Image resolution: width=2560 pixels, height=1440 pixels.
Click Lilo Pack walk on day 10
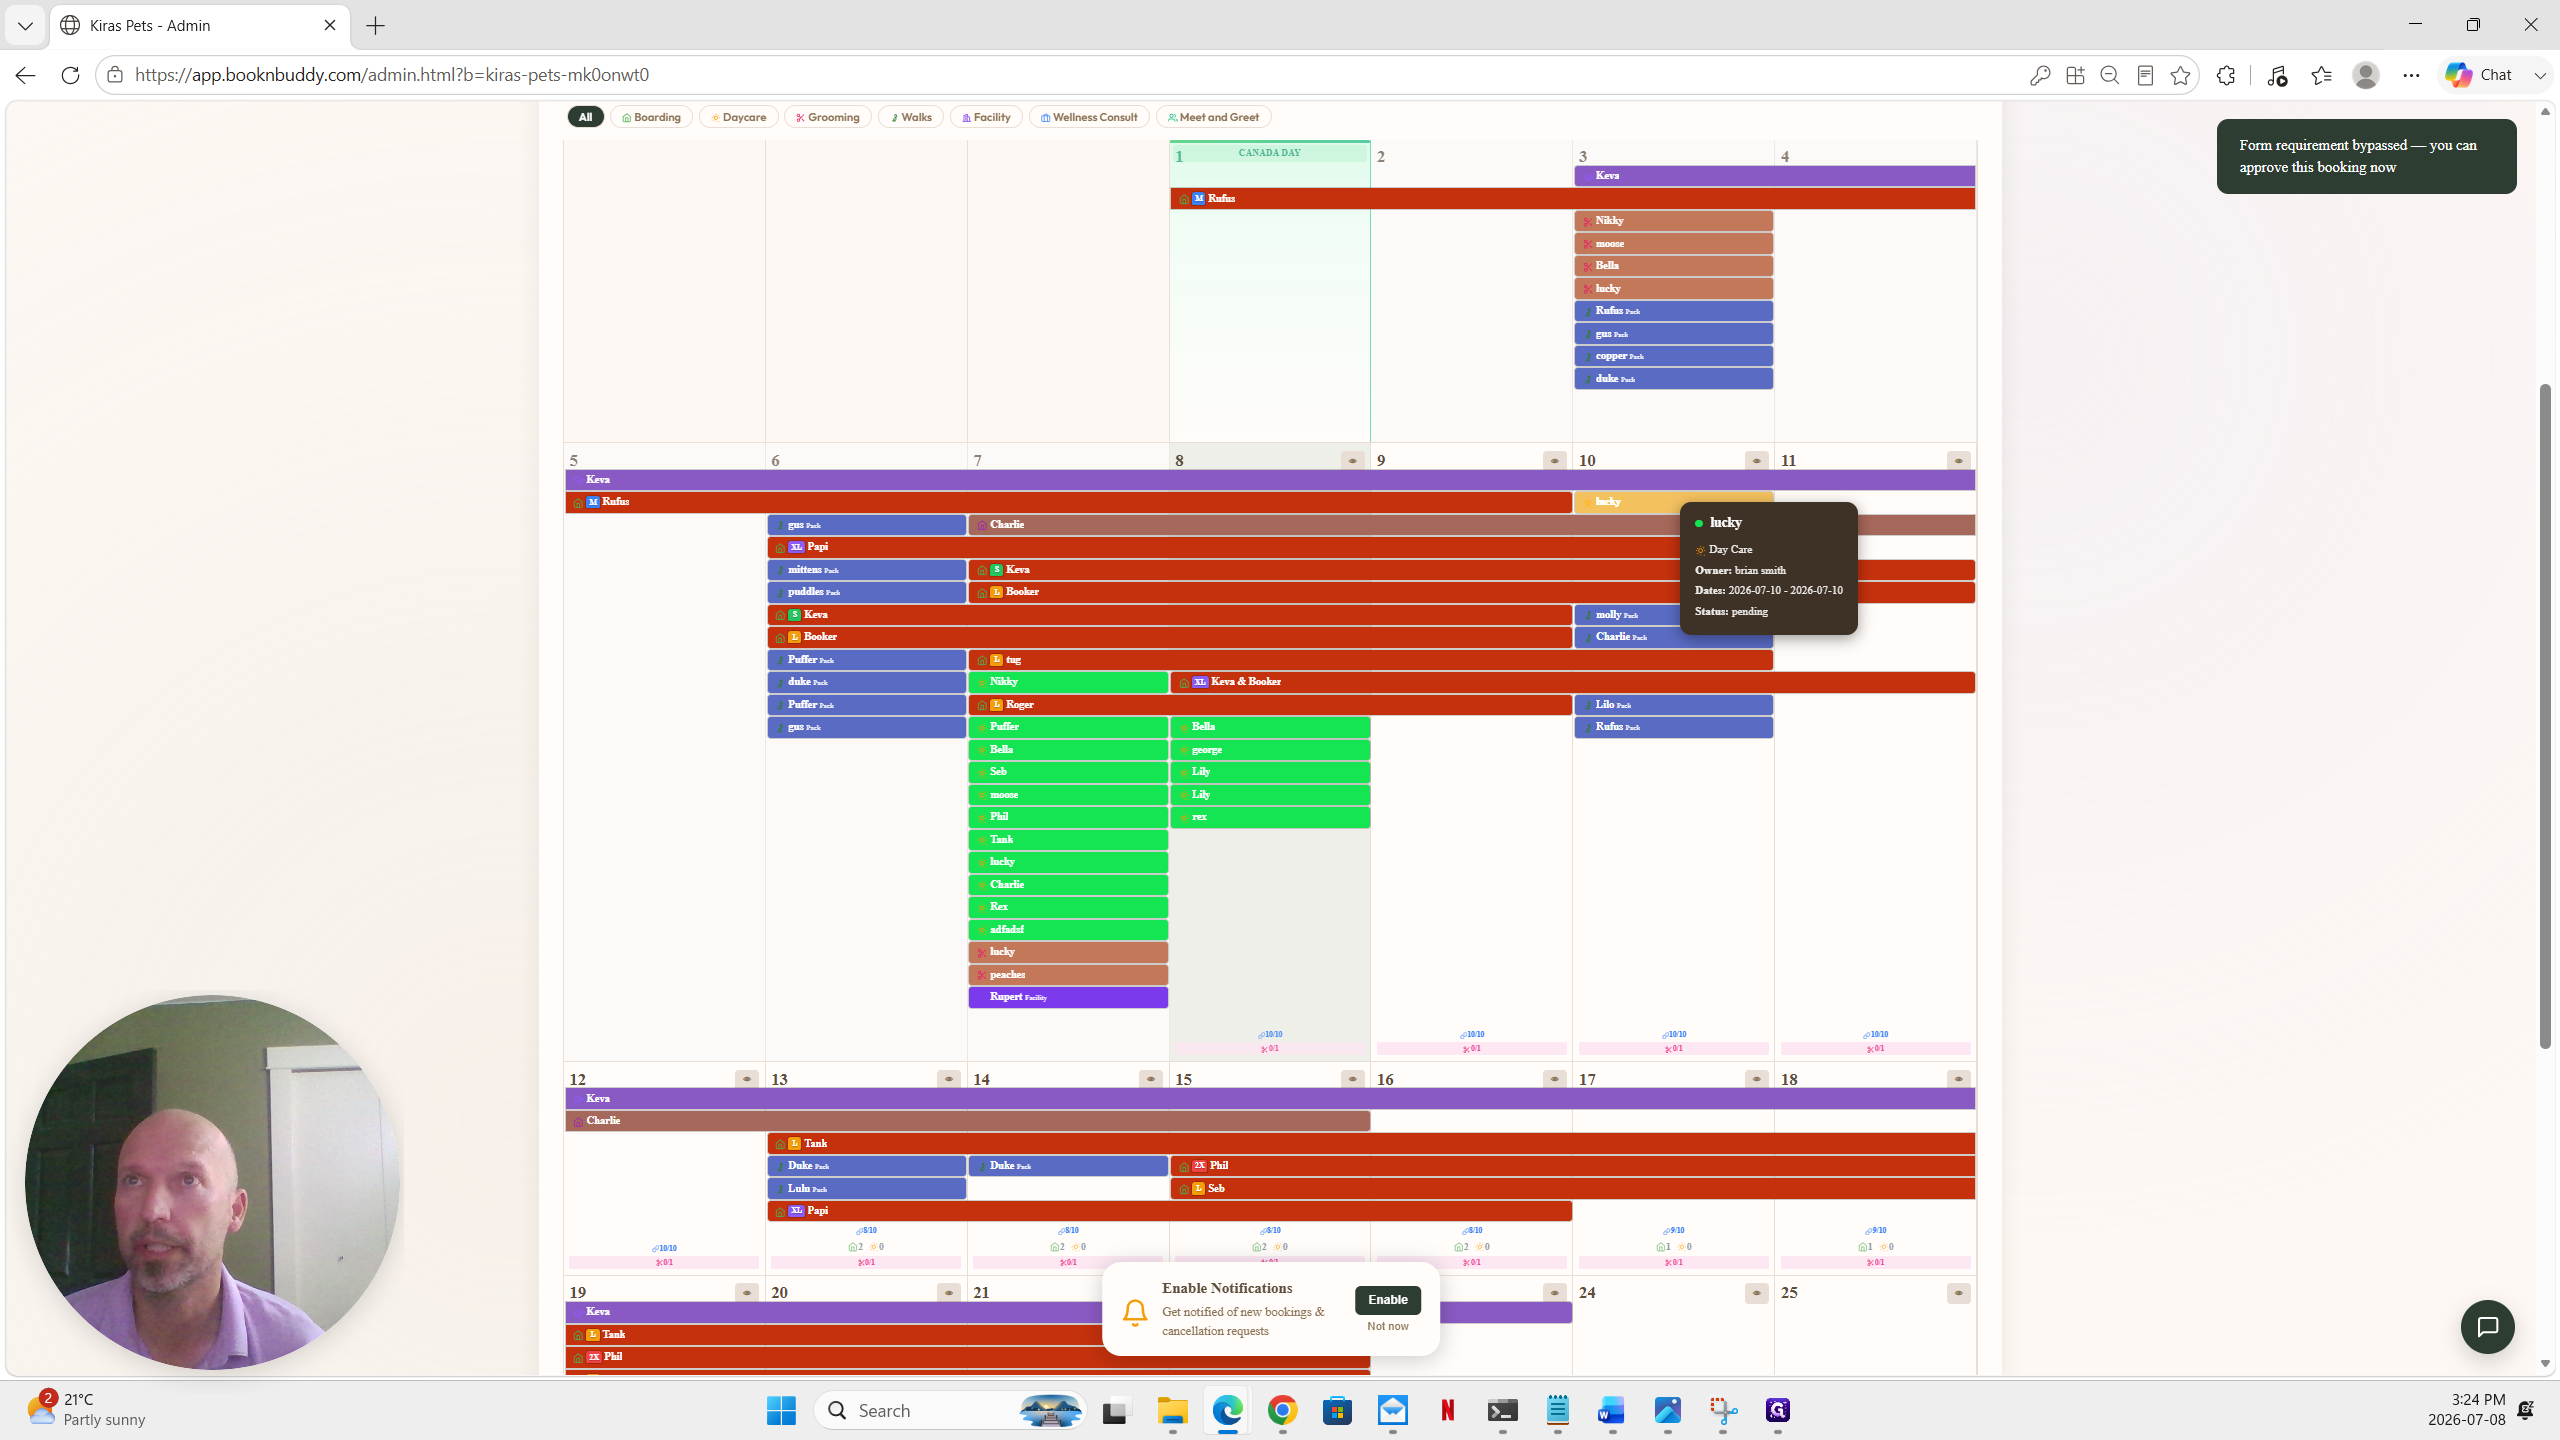(1673, 705)
